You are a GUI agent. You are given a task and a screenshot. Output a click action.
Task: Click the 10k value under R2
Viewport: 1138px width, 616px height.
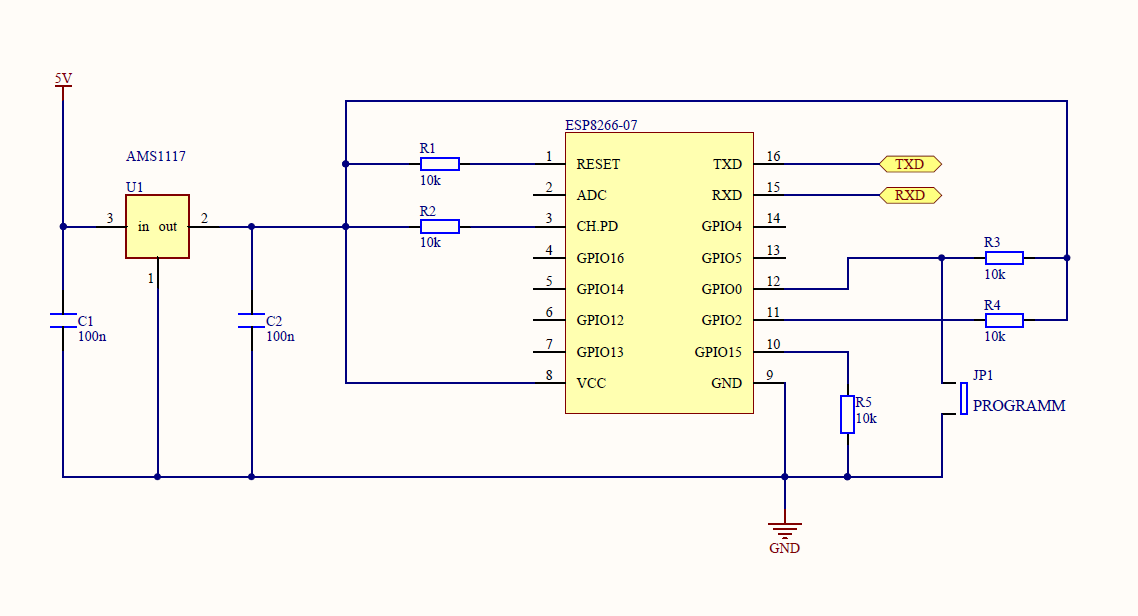tap(430, 242)
